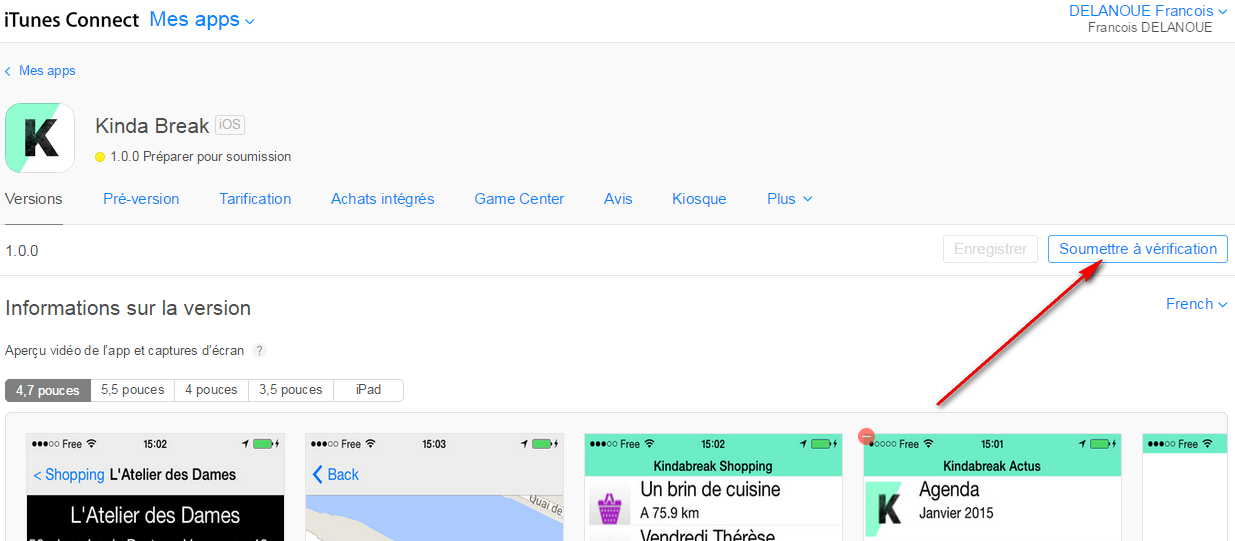Viewport: 1235px width, 541px height.
Task: Click the yellow status dot beside 1.0.0
Action: click(100, 157)
